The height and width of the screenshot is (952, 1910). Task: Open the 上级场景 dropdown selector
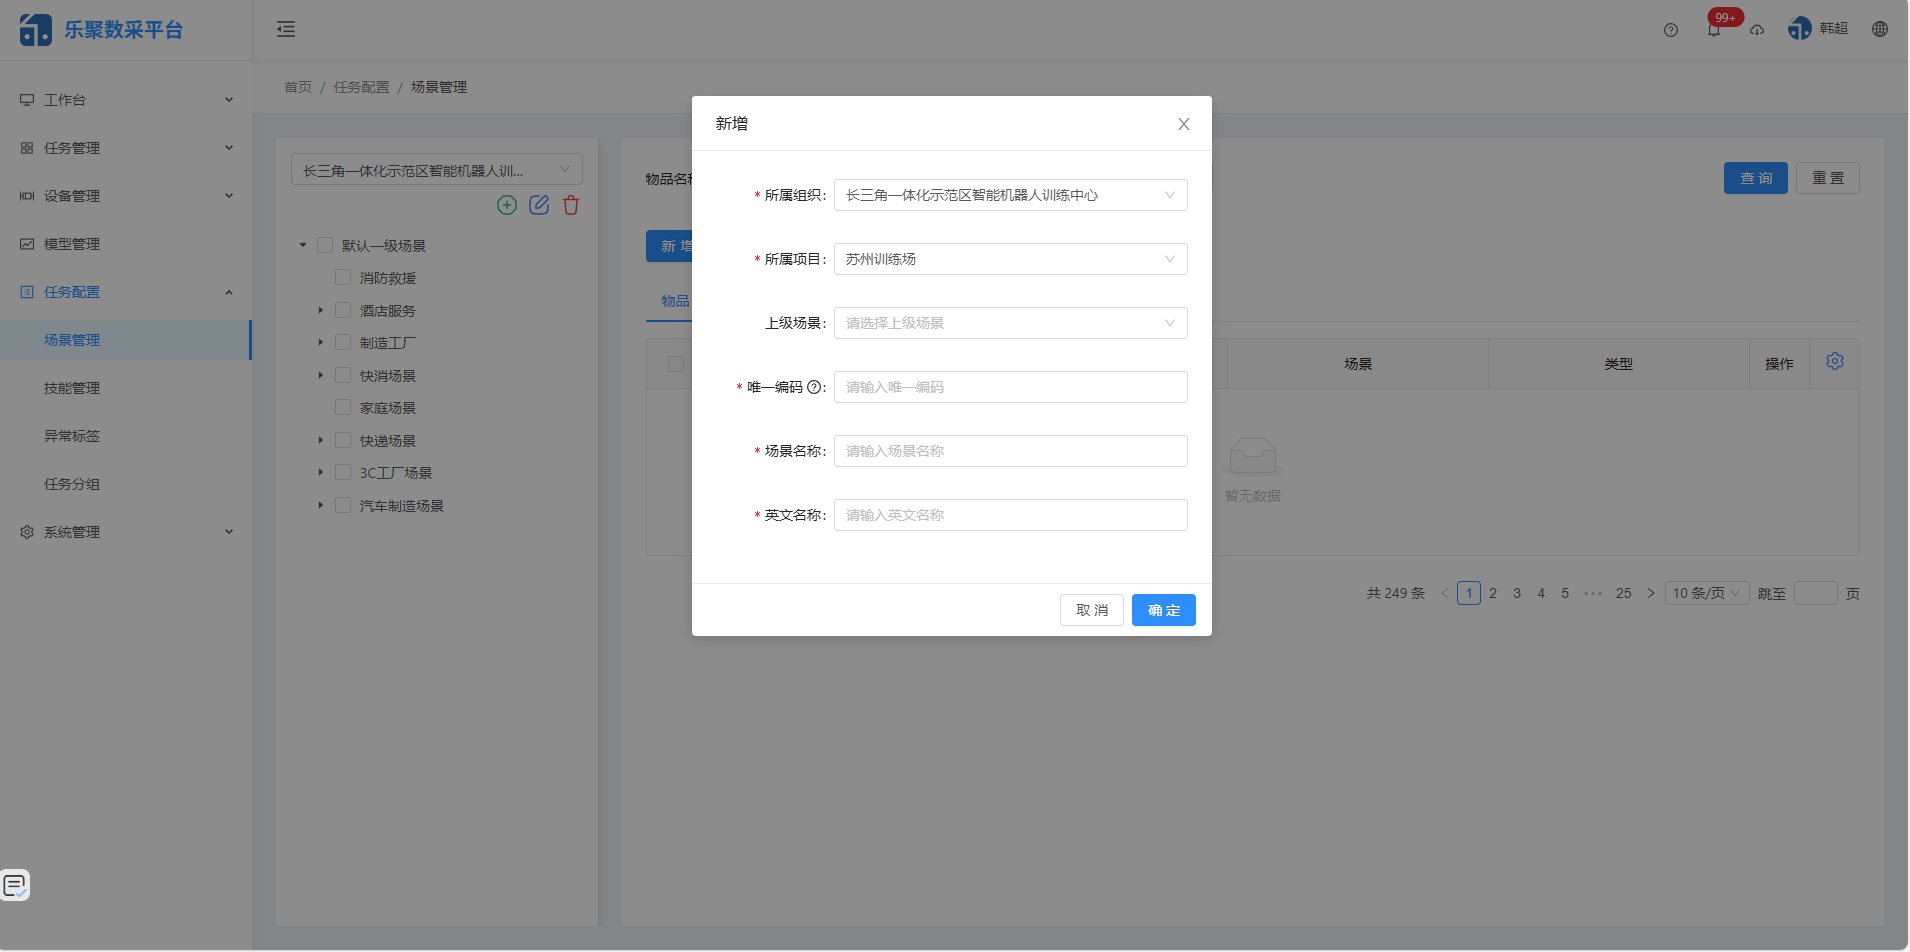pyautogui.click(x=1010, y=323)
